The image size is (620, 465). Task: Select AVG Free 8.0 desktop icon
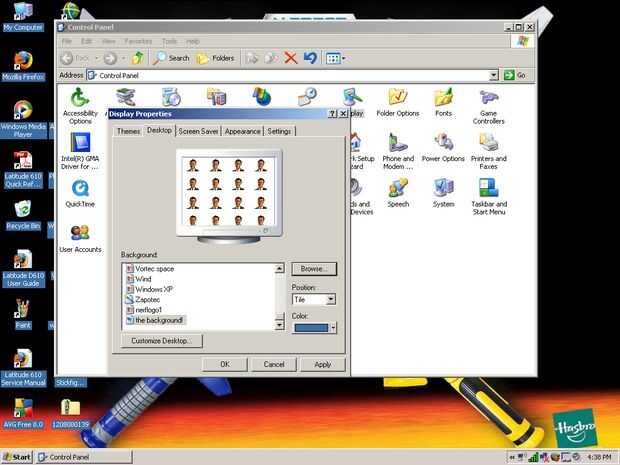click(23, 414)
